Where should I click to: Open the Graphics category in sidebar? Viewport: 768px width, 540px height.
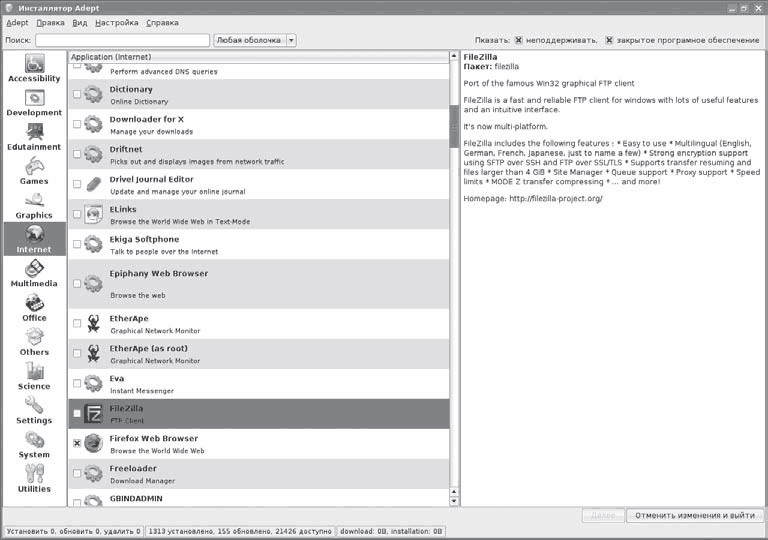click(34, 204)
